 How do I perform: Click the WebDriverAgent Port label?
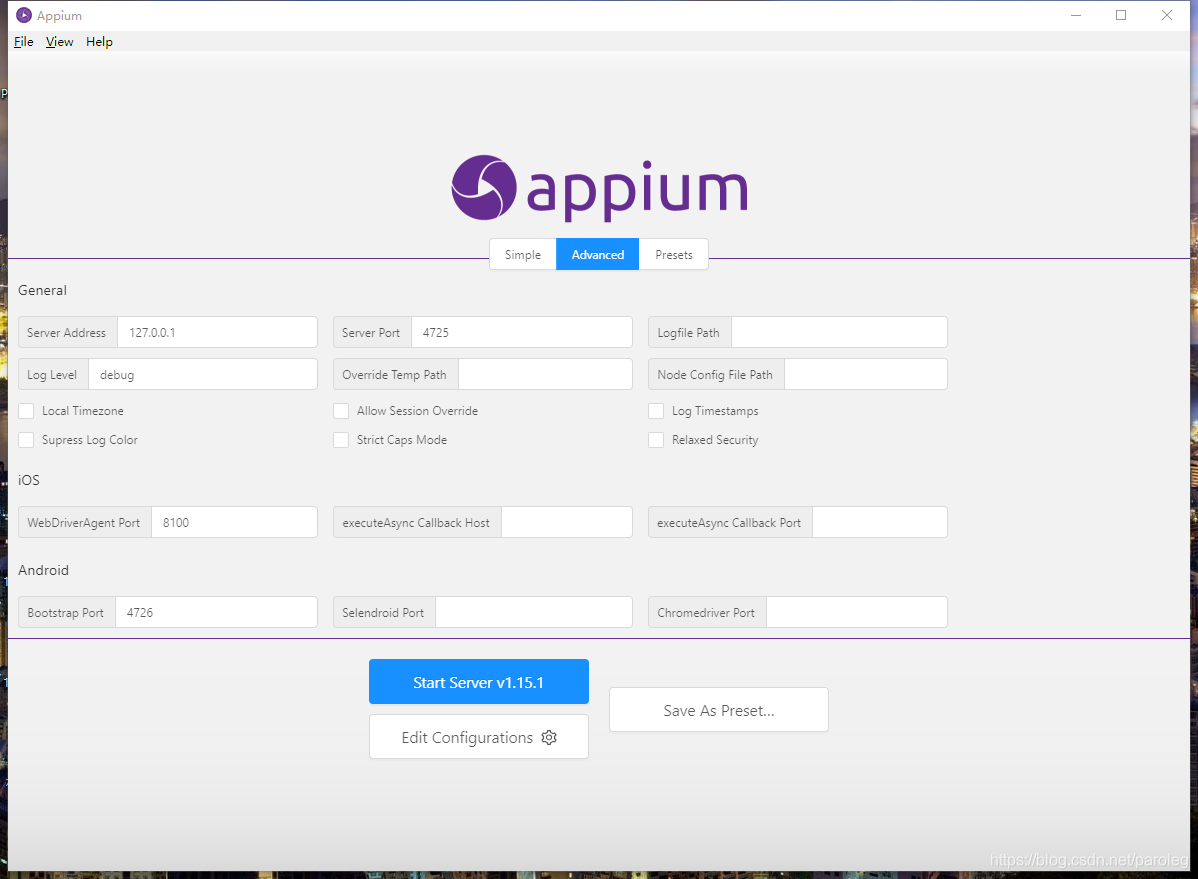coord(84,523)
